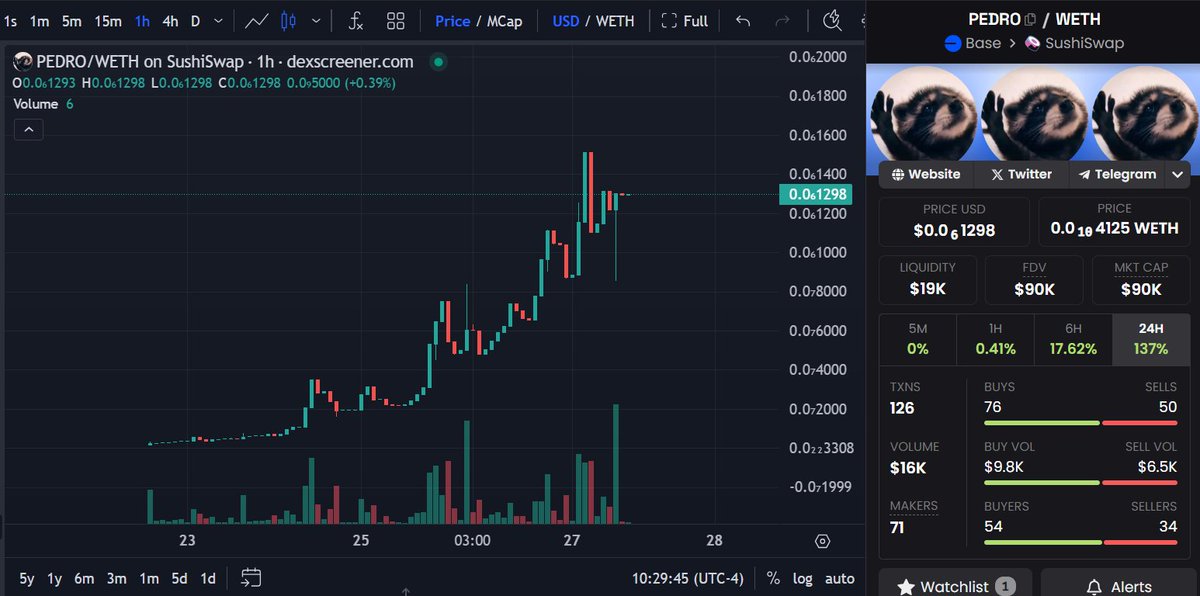Click the Buys/Sells ratio bar
The width and height of the screenshot is (1200, 596).
click(1080, 423)
